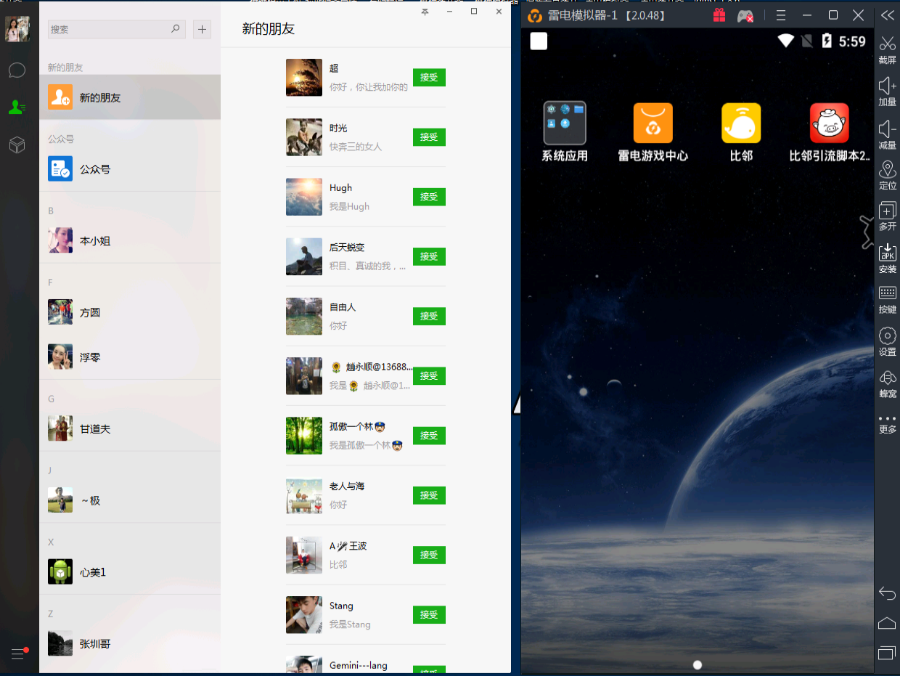Accept friend request from A王波

(x=429, y=555)
